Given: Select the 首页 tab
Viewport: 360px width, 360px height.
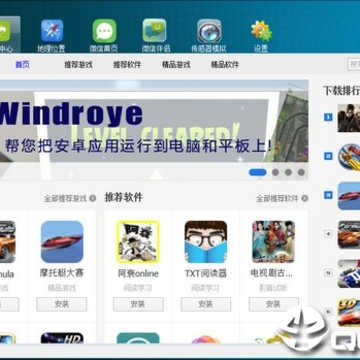Looking at the screenshot, I should click(x=22, y=65).
